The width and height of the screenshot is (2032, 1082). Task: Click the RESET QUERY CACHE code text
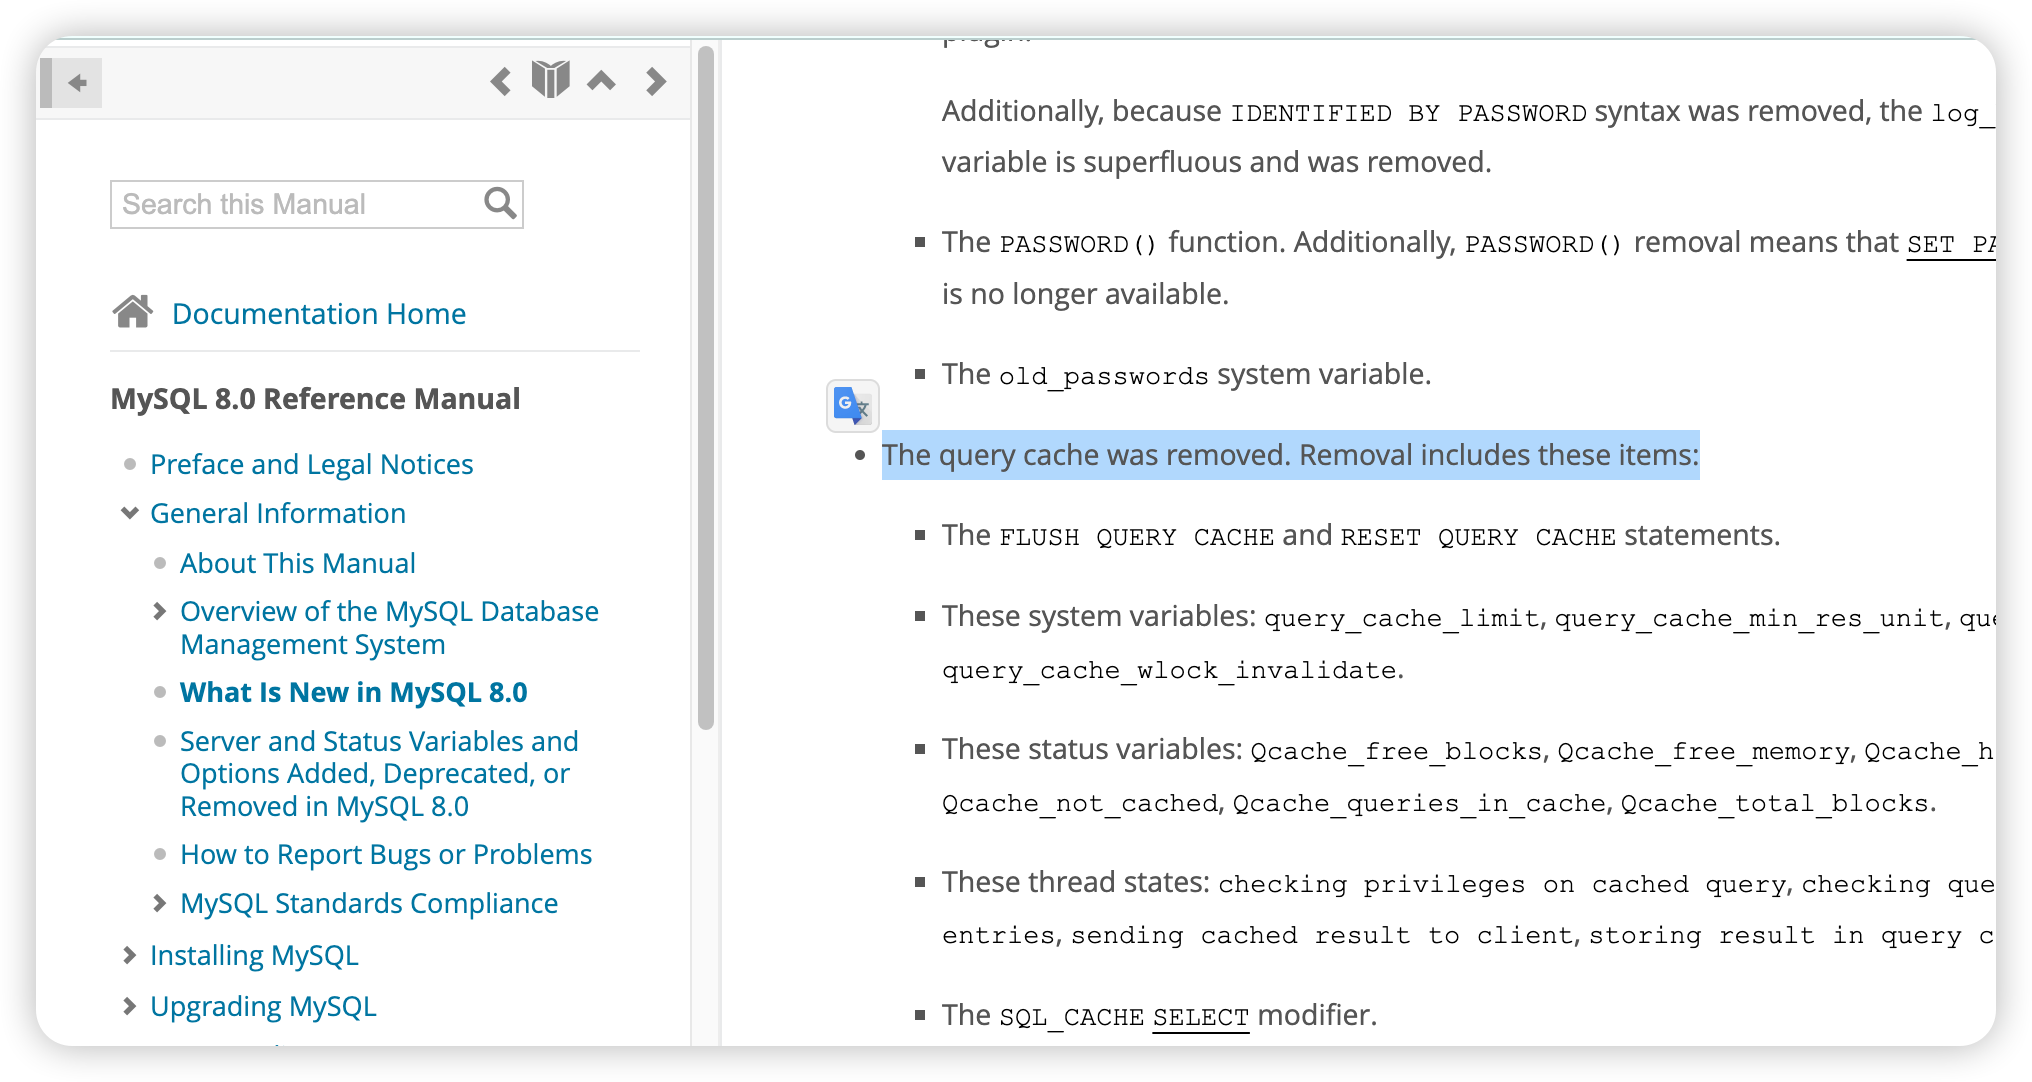tap(1478, 537)
